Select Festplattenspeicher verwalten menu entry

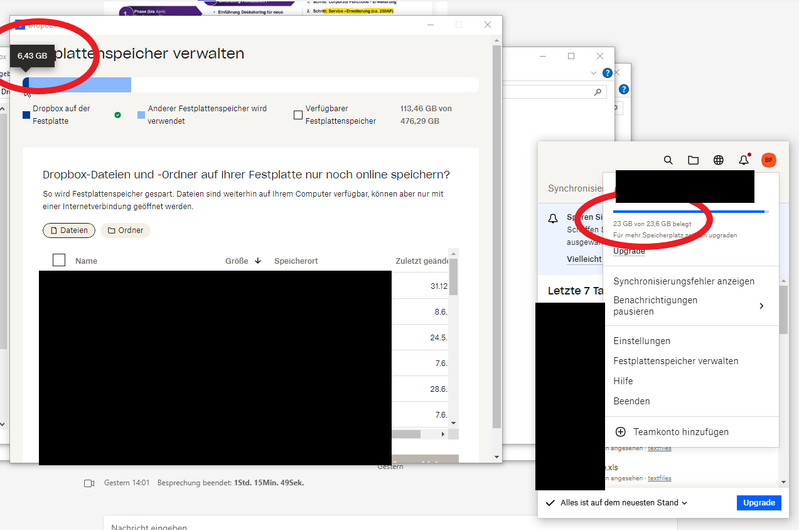point(675,361)
